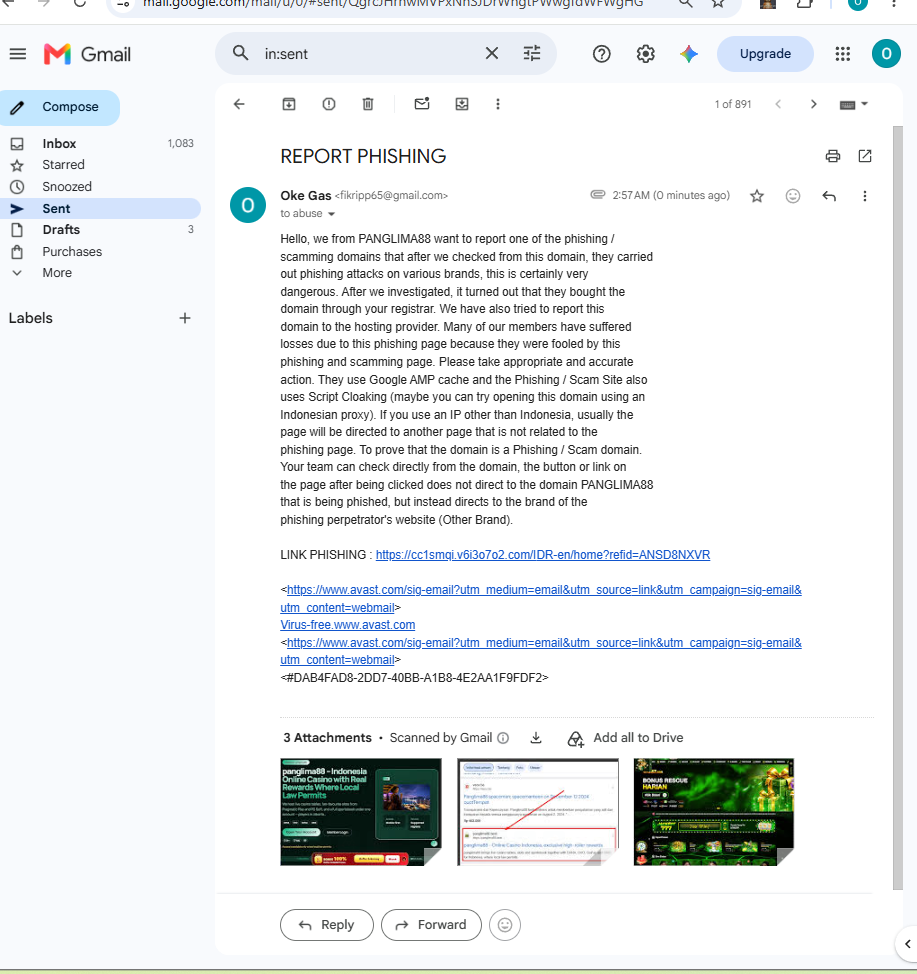917x974 pixels.
Task: Move email to inbox icon
Action: pos(462,104)
